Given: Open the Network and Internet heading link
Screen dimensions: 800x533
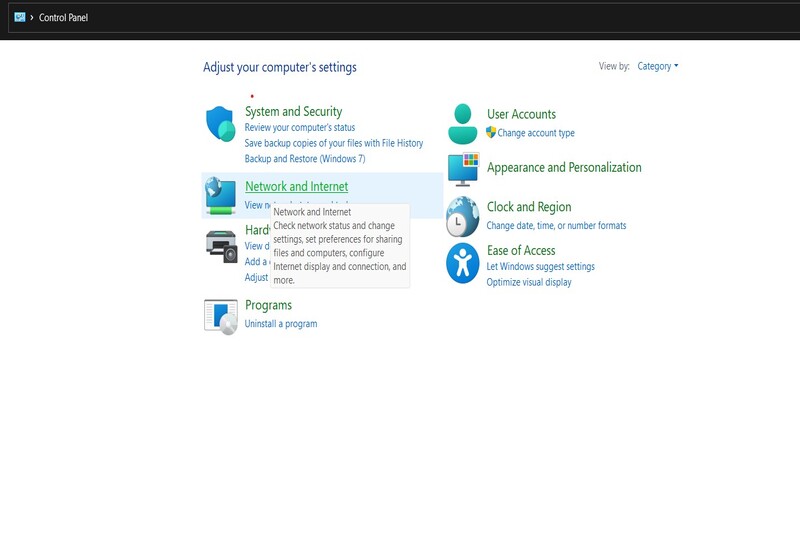Looking at the screenshot, I should pos(296,187).
